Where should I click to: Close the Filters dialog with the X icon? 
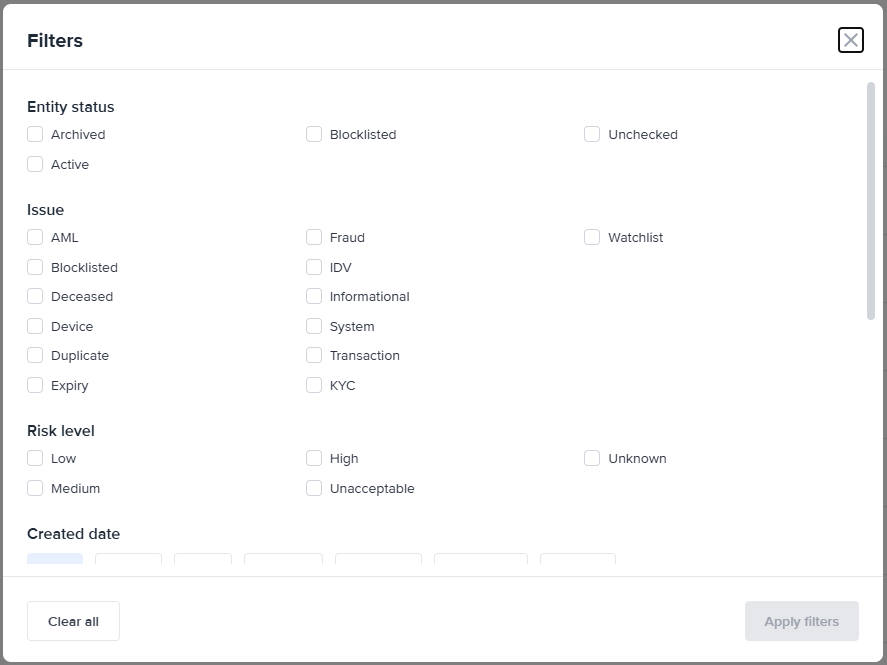tap(850, 40)
